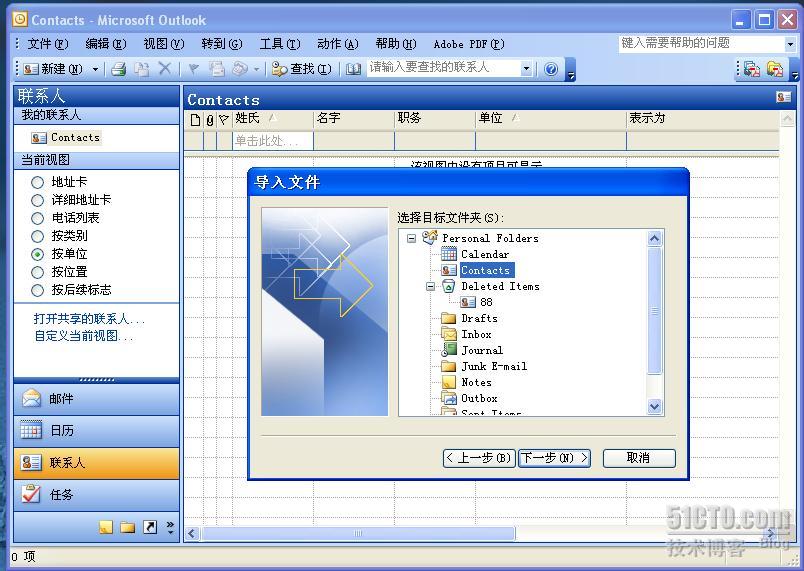Open the 编辑(E) menu
Image resolution: width=804 pixels, height=571 pixels.
(106, 44)
